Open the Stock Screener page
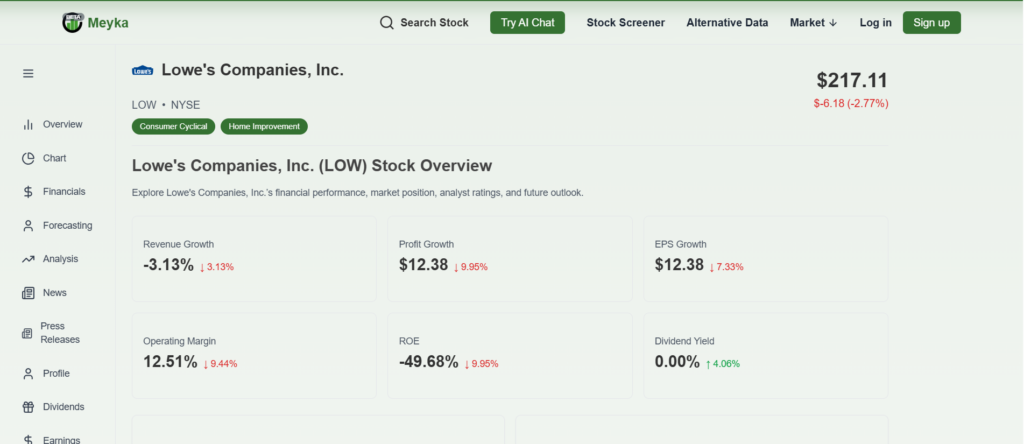Image resolution: width=1024 pixels, height=444 pixels. pyautogui.click(x=626, y=23)
